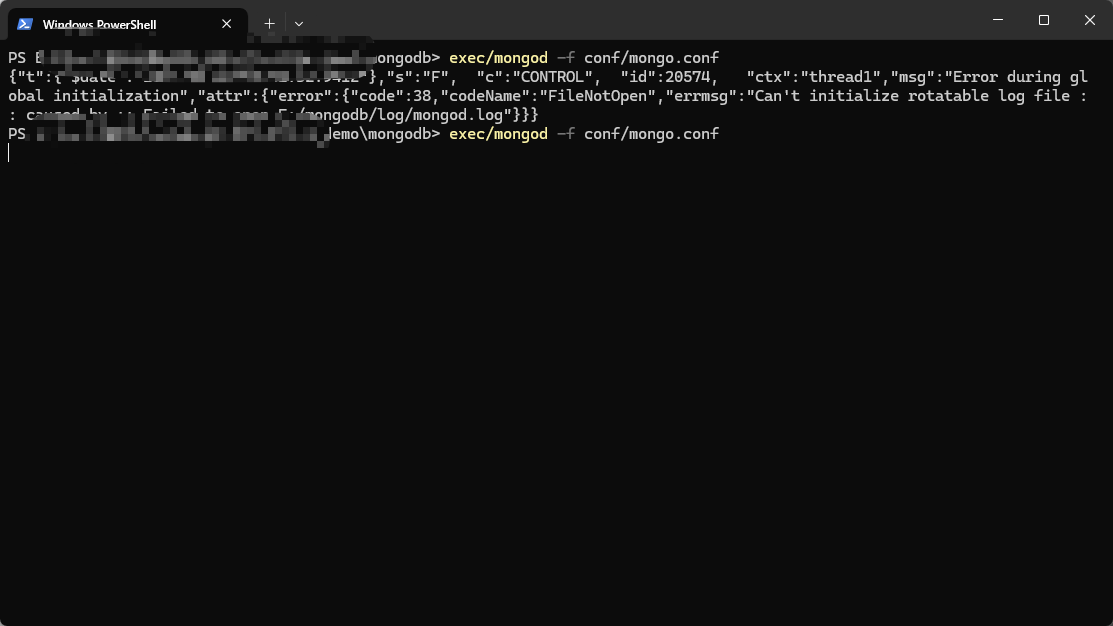Viewport: 1113px width, 626px height.
Task: Click the first 'exec/mongod' command text
Action: pyautogui.click(x=498, y=57)
